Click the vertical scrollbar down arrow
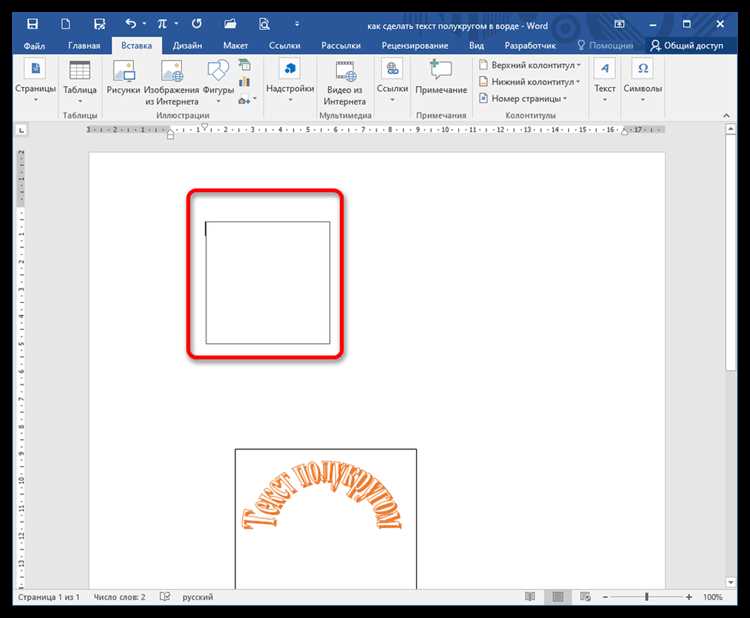Image resolution: width=750 pixels, height=618 pixels. pyautogui.click(x=730, y=583)
